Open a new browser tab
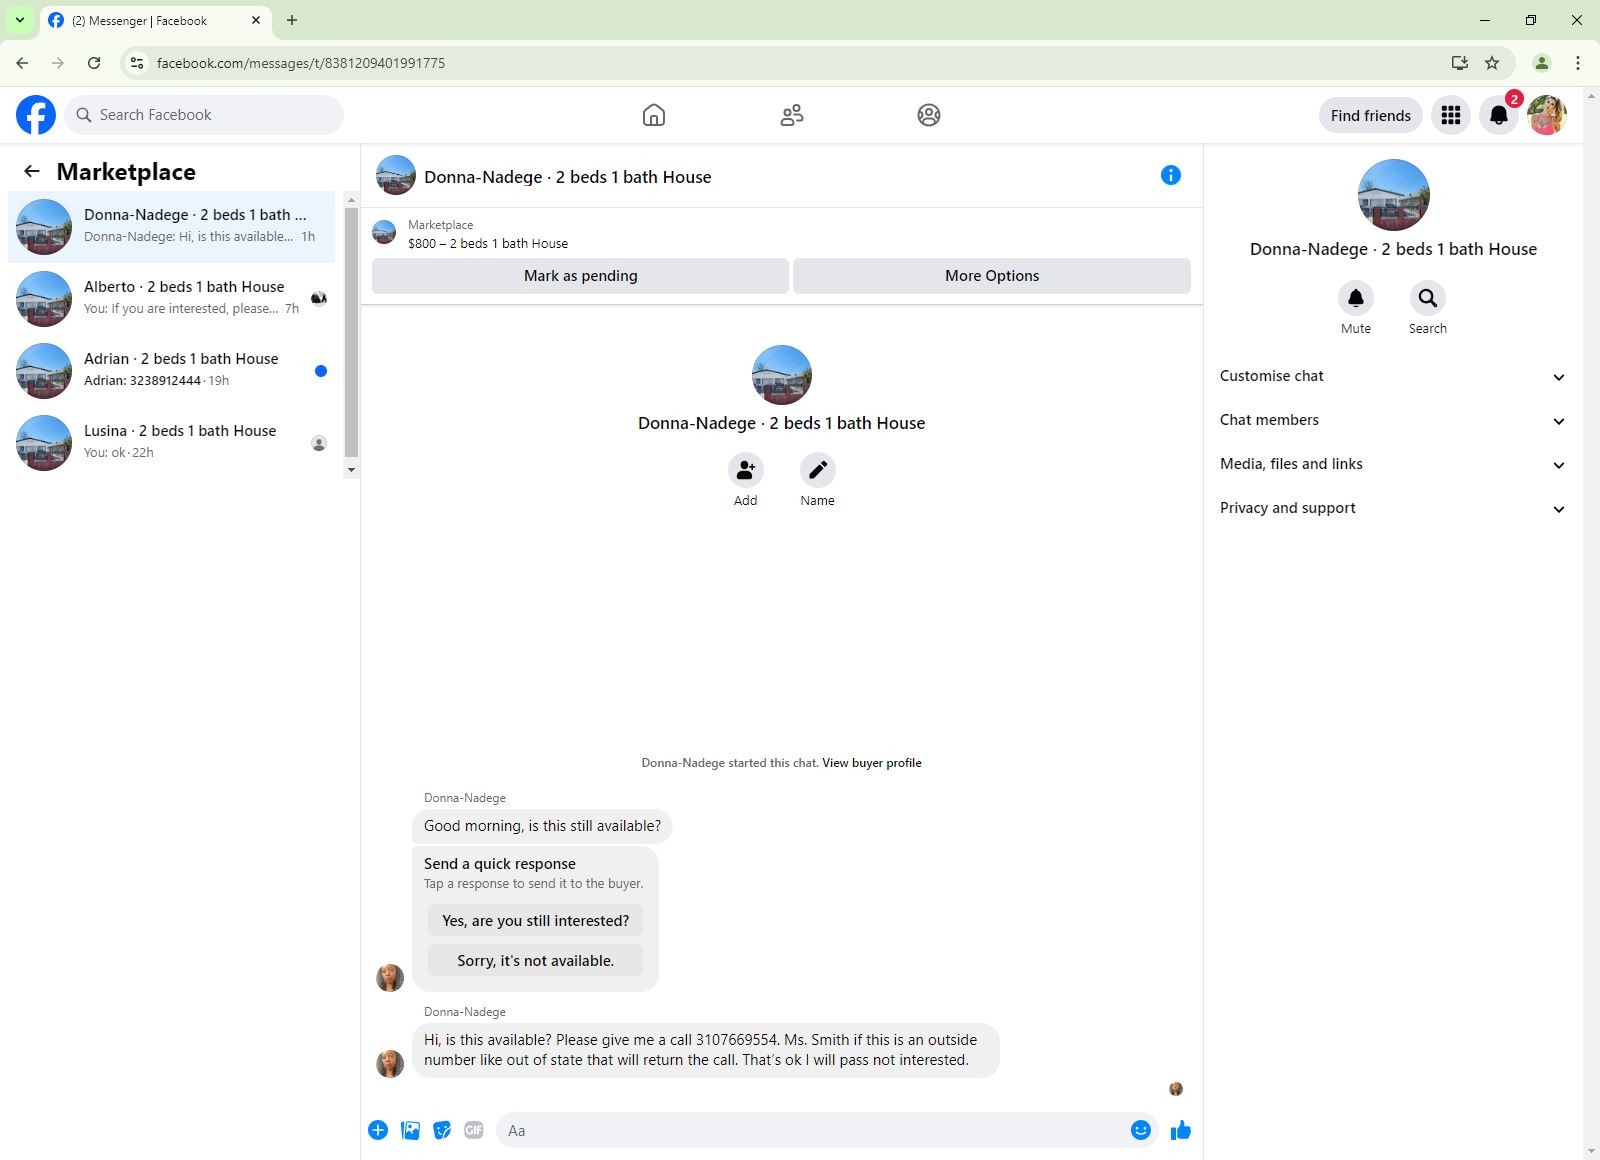Image resolution: width=1600 pixels, height=1160 pixels. 292,20
